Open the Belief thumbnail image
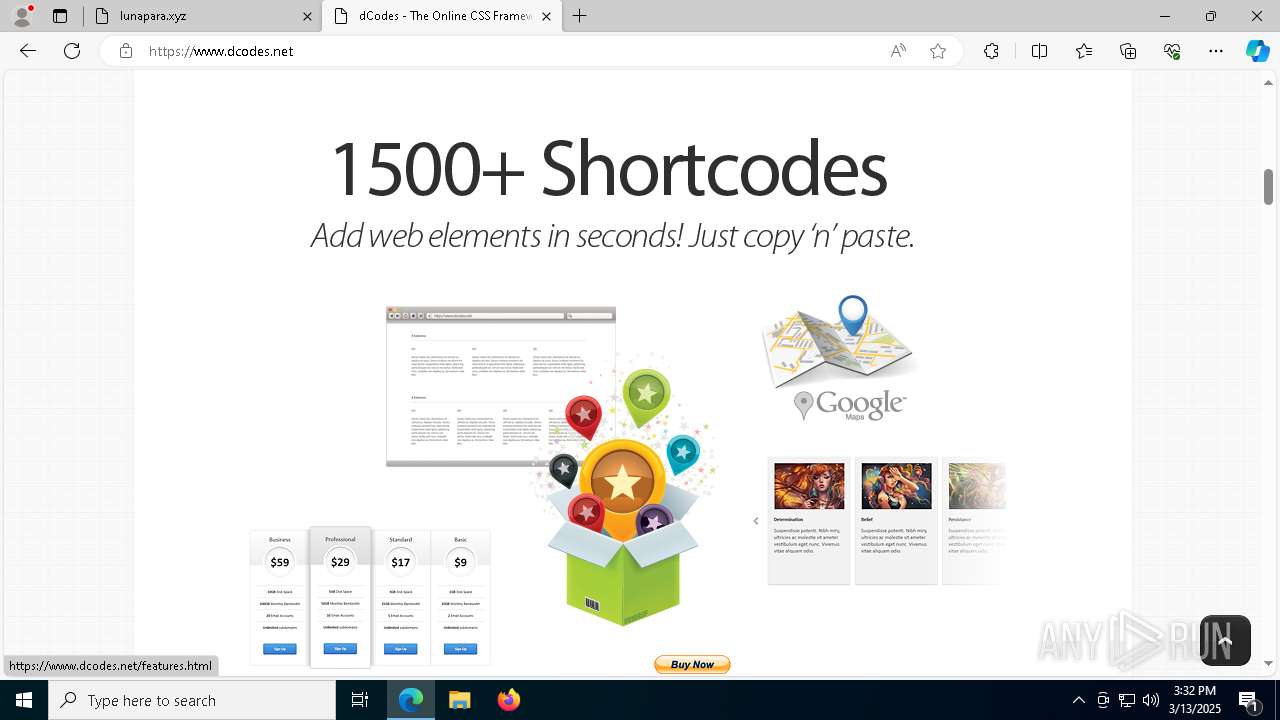1280x720 pixels. (x=896, y=486)
